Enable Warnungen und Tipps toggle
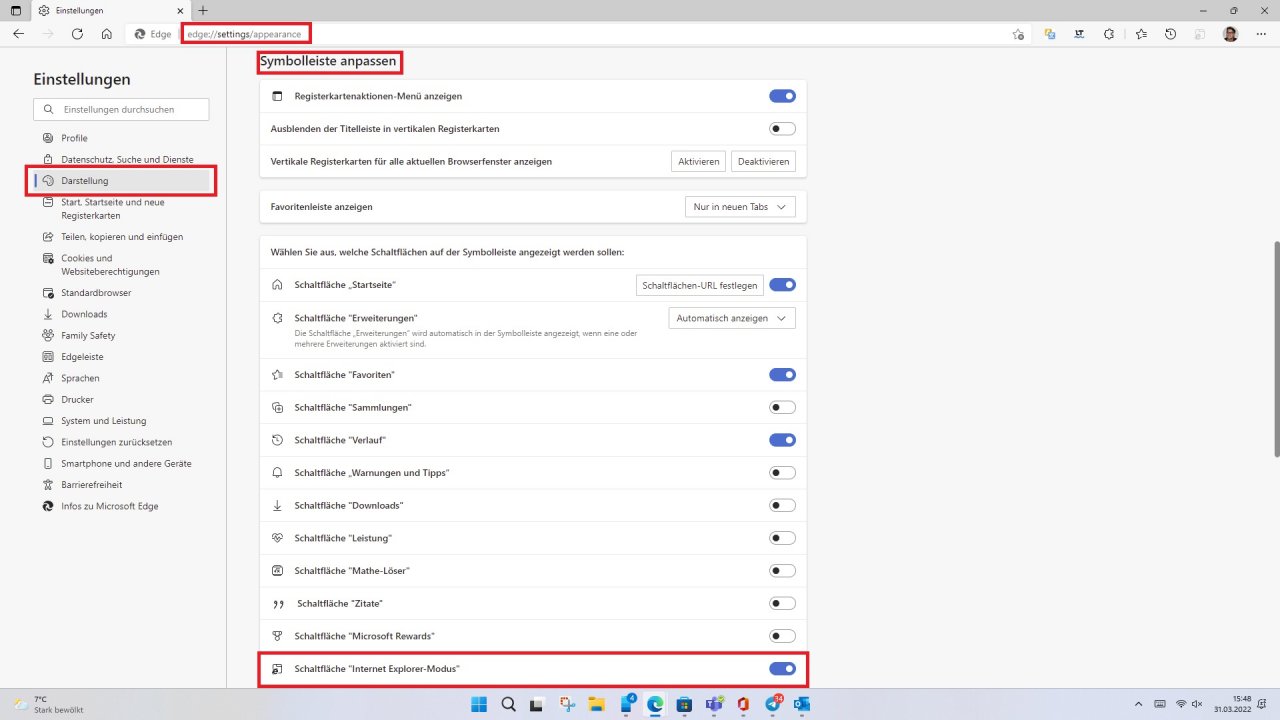The image size is (1280, 720). pos(782,472)
